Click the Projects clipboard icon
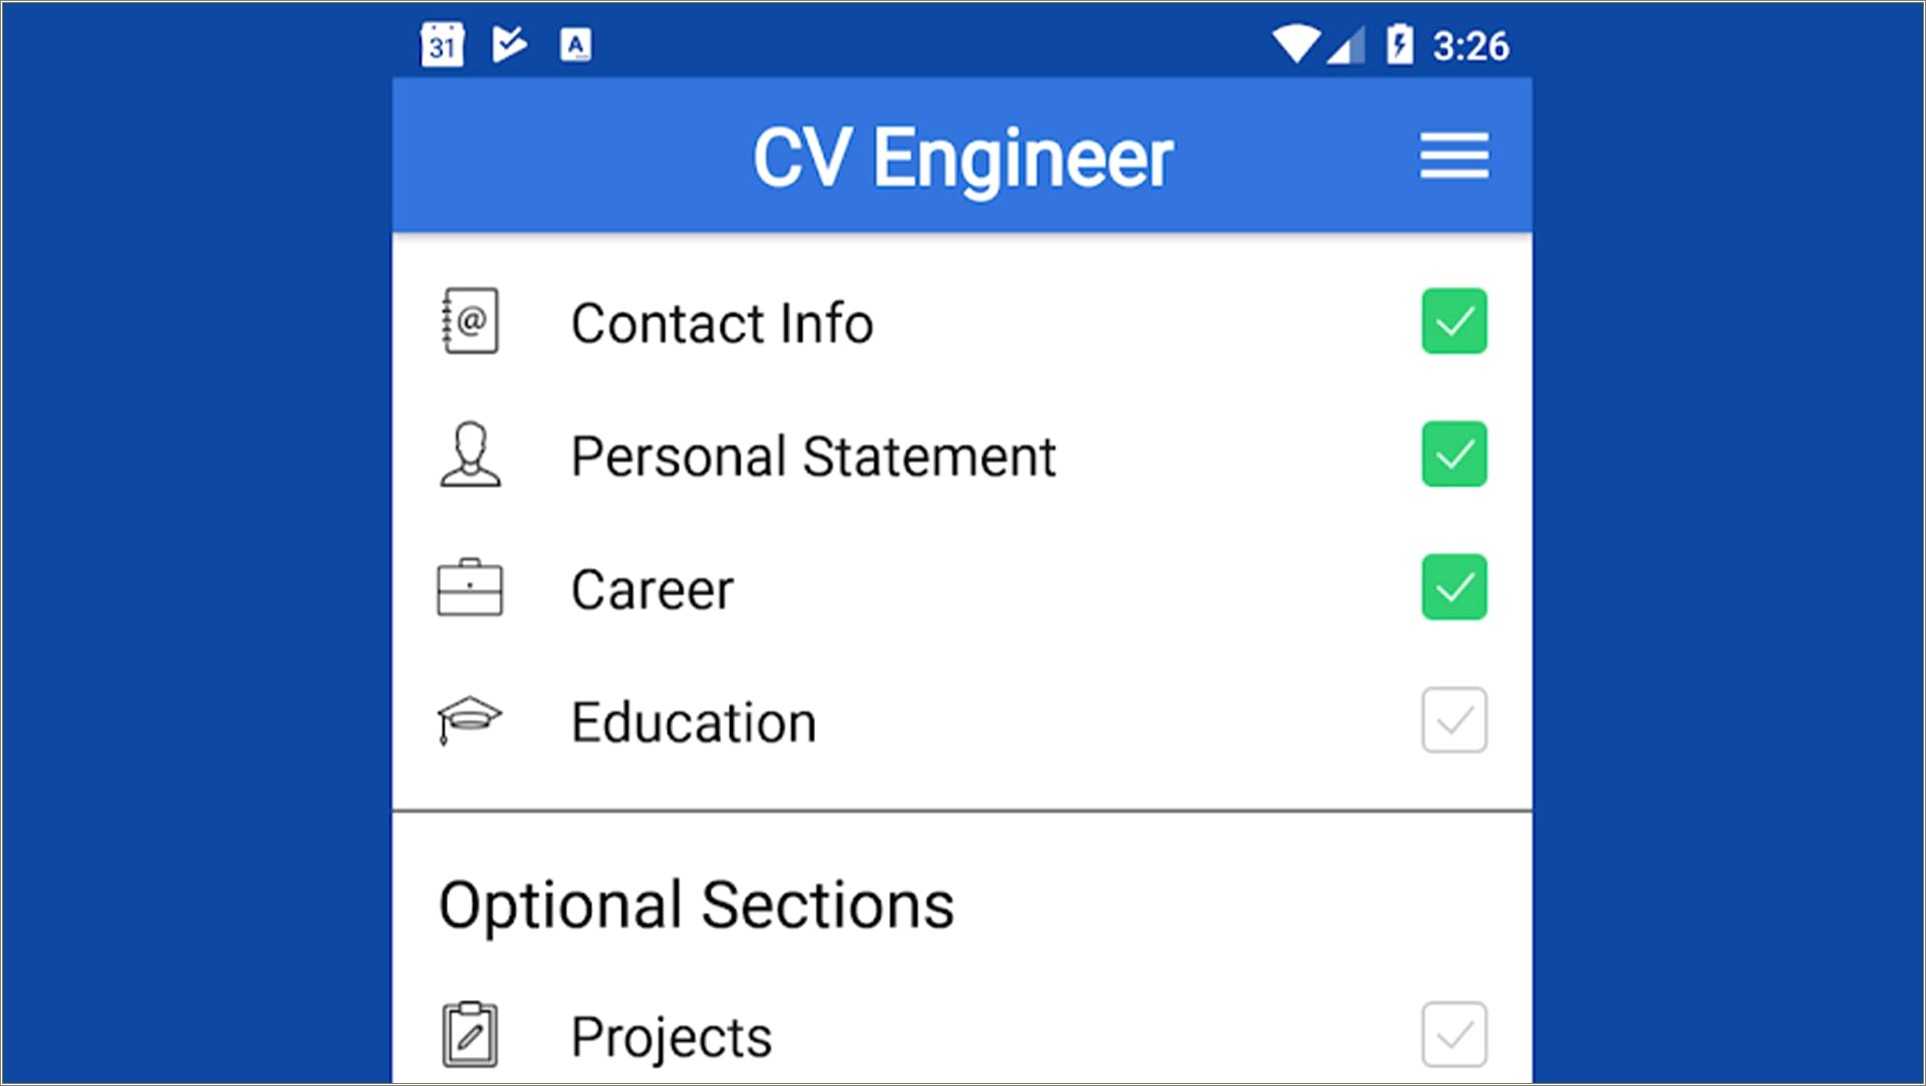Viewport: 1926px width, 1086px height. pos(471,1035)
